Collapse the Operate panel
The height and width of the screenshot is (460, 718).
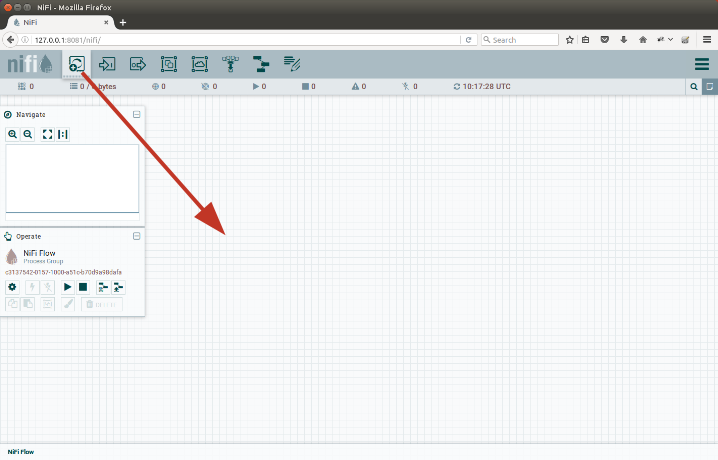coord(136,236)
